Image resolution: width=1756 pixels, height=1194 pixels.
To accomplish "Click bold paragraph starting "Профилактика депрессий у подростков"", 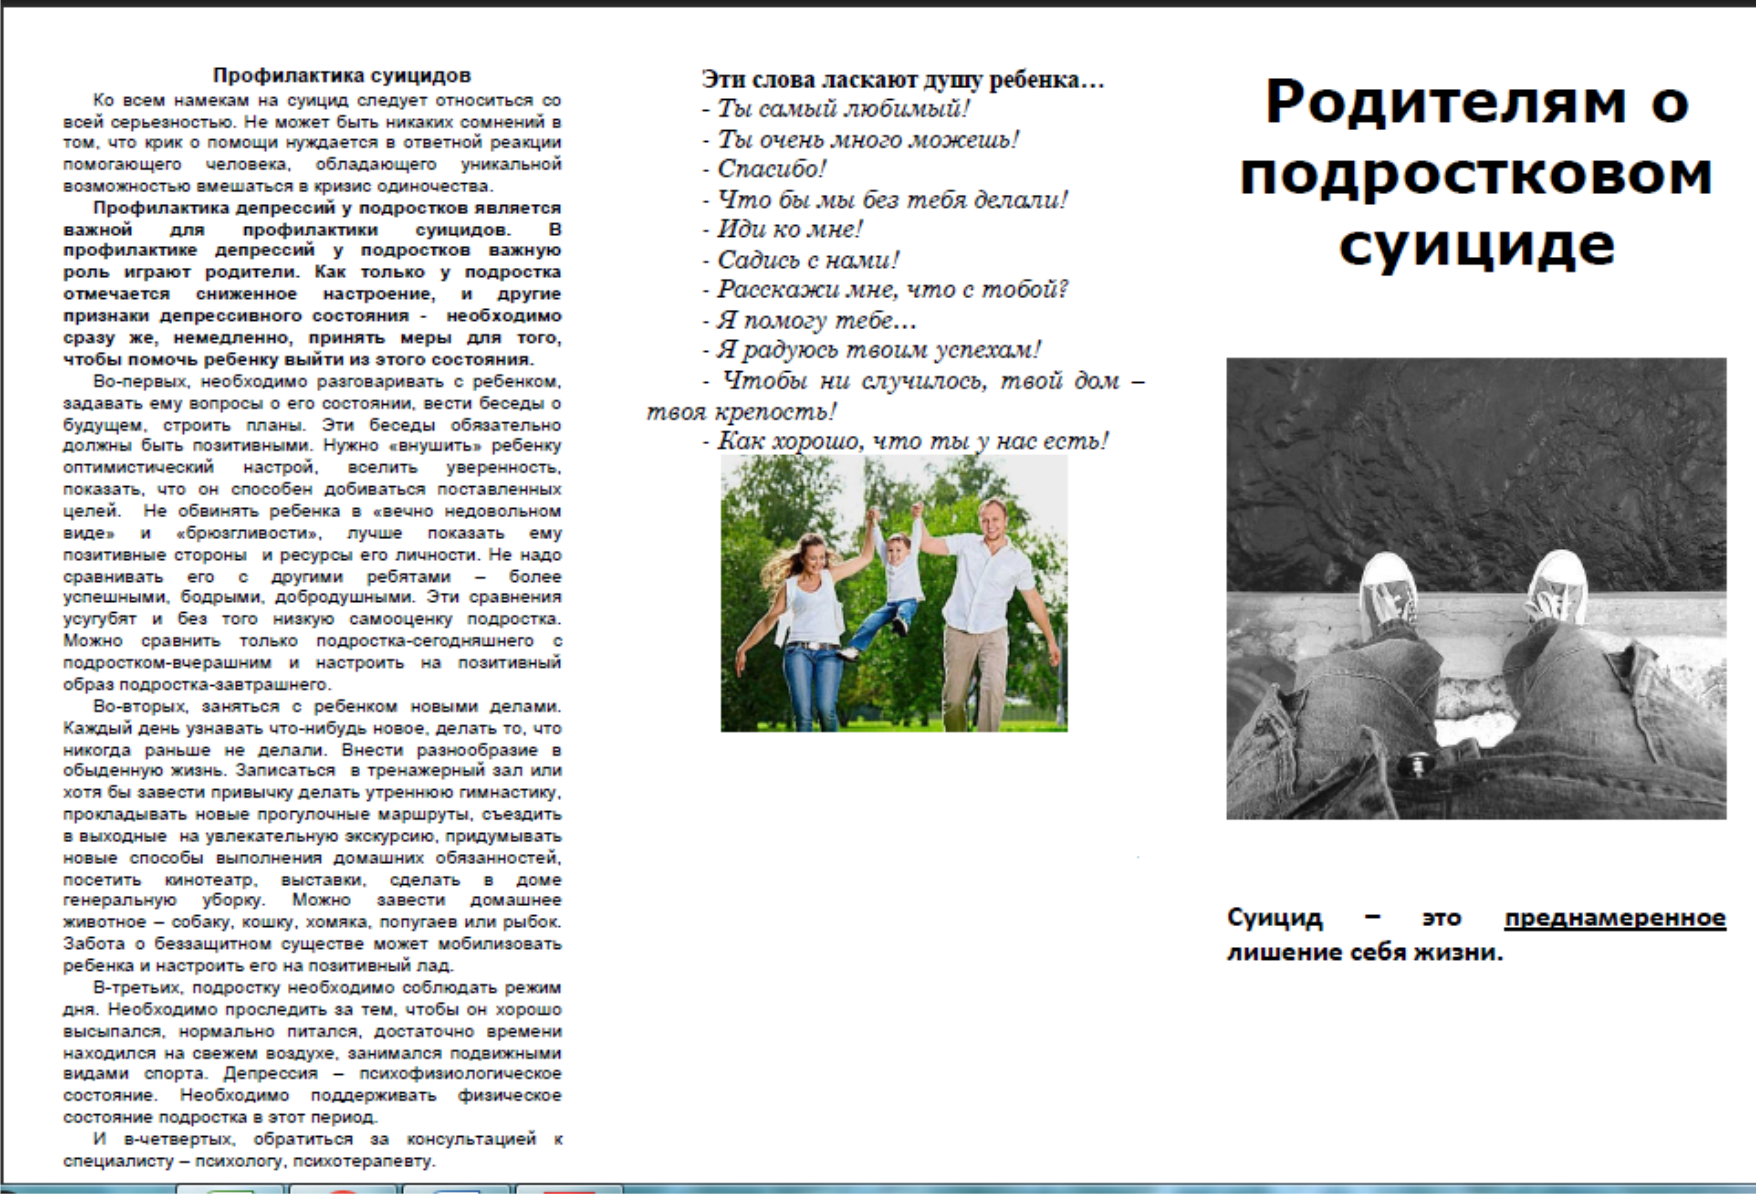I will tap(312, 283).
